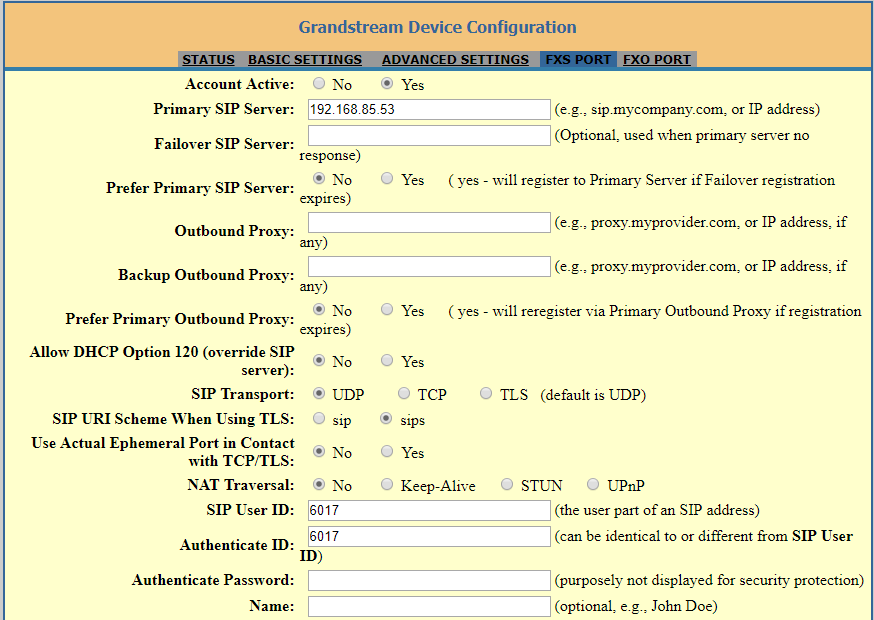The width and height of the screenshot is (874, 620).
Task: Focus the Authenticate Password field
Action: (429, 580)
